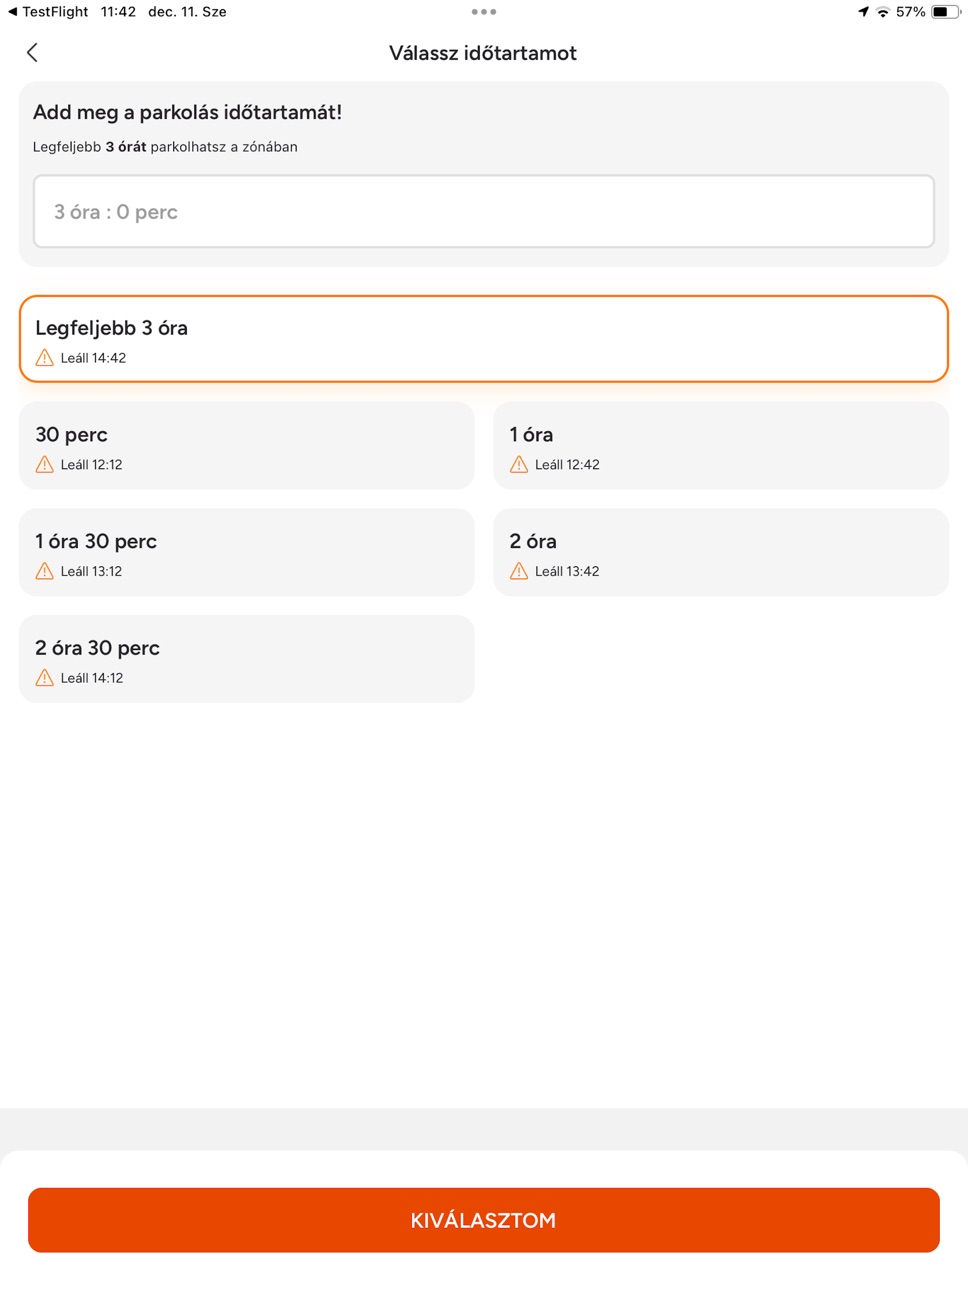Choose the 1 óra duration
The image size is (968, 1290).
pos(721,446)
